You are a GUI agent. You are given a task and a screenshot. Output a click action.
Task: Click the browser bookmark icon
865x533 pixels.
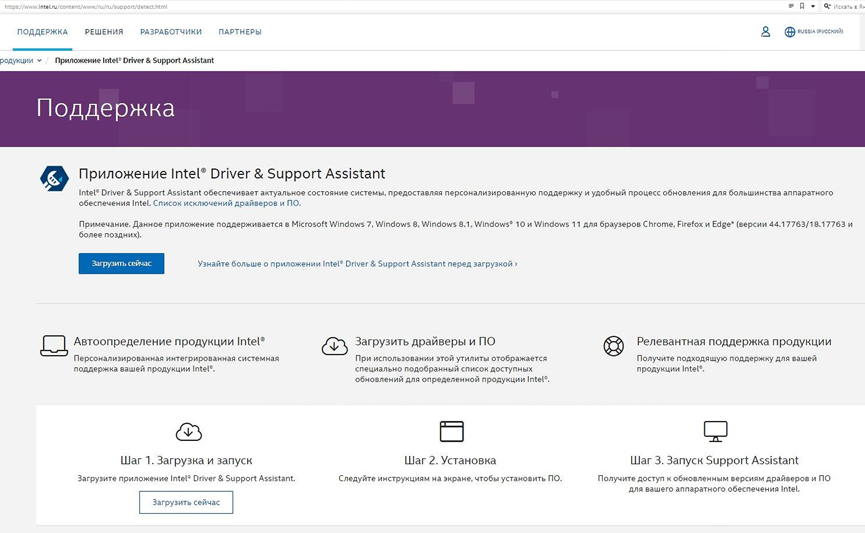(802, 7)
